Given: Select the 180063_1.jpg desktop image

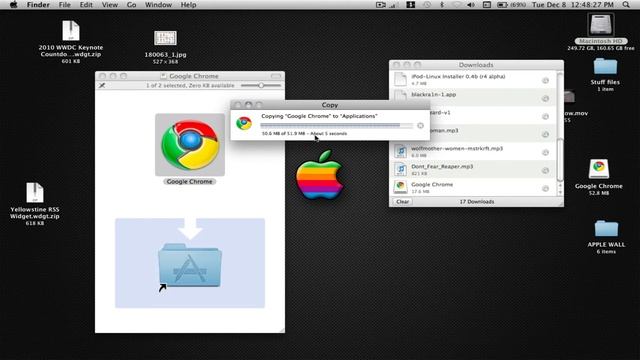Looking at the screenshot, I should coord(165,38).
